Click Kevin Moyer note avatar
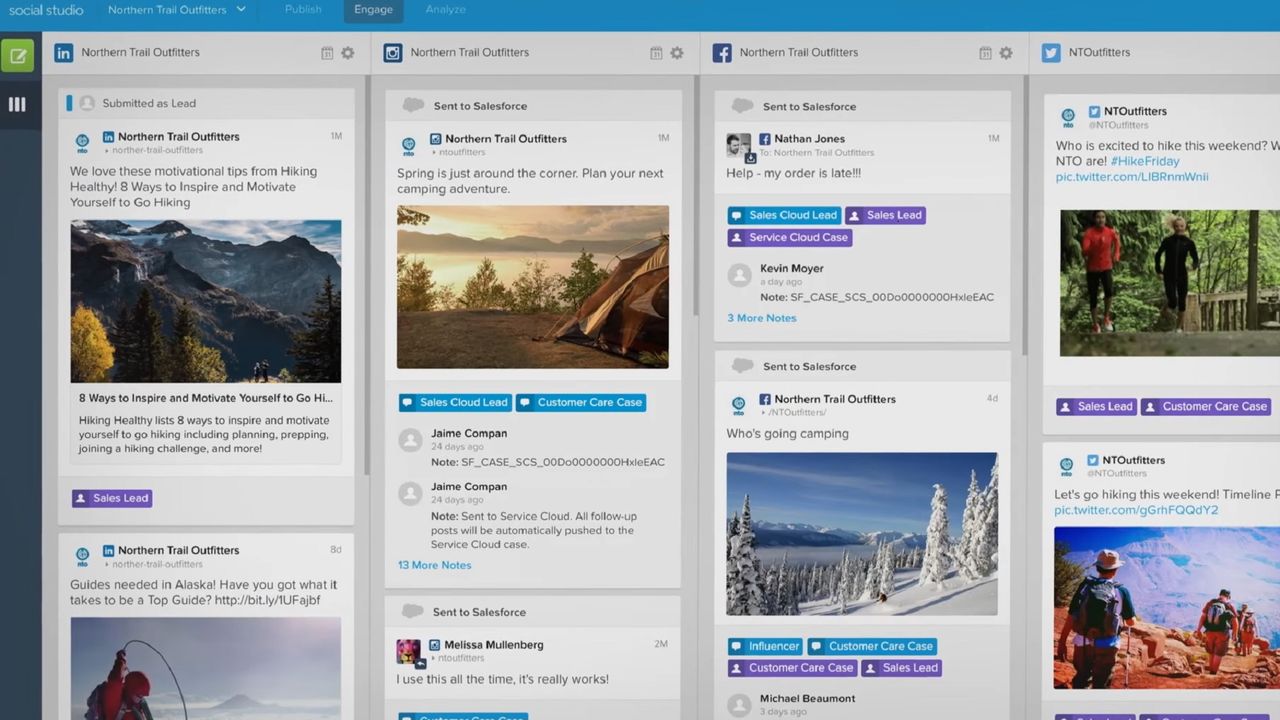 [x=739, y=275]
